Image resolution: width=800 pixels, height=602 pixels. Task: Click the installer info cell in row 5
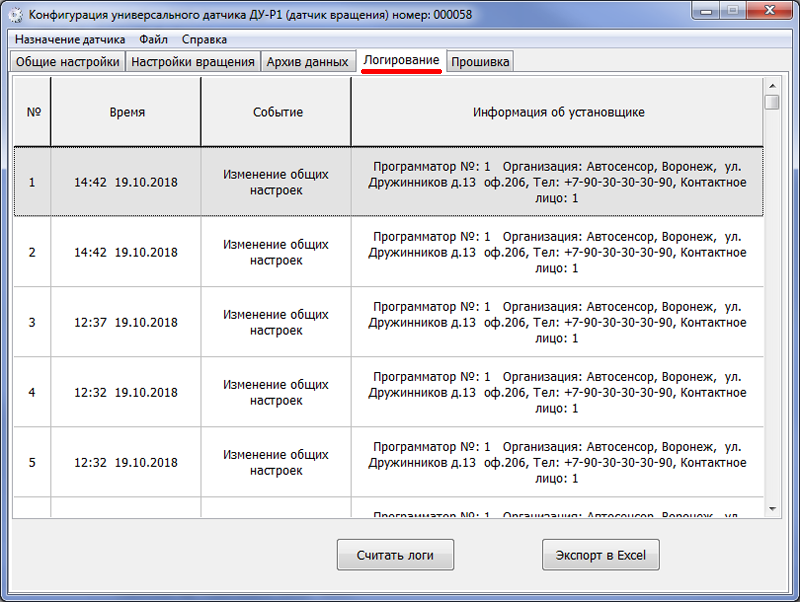(x=558, y=462)
